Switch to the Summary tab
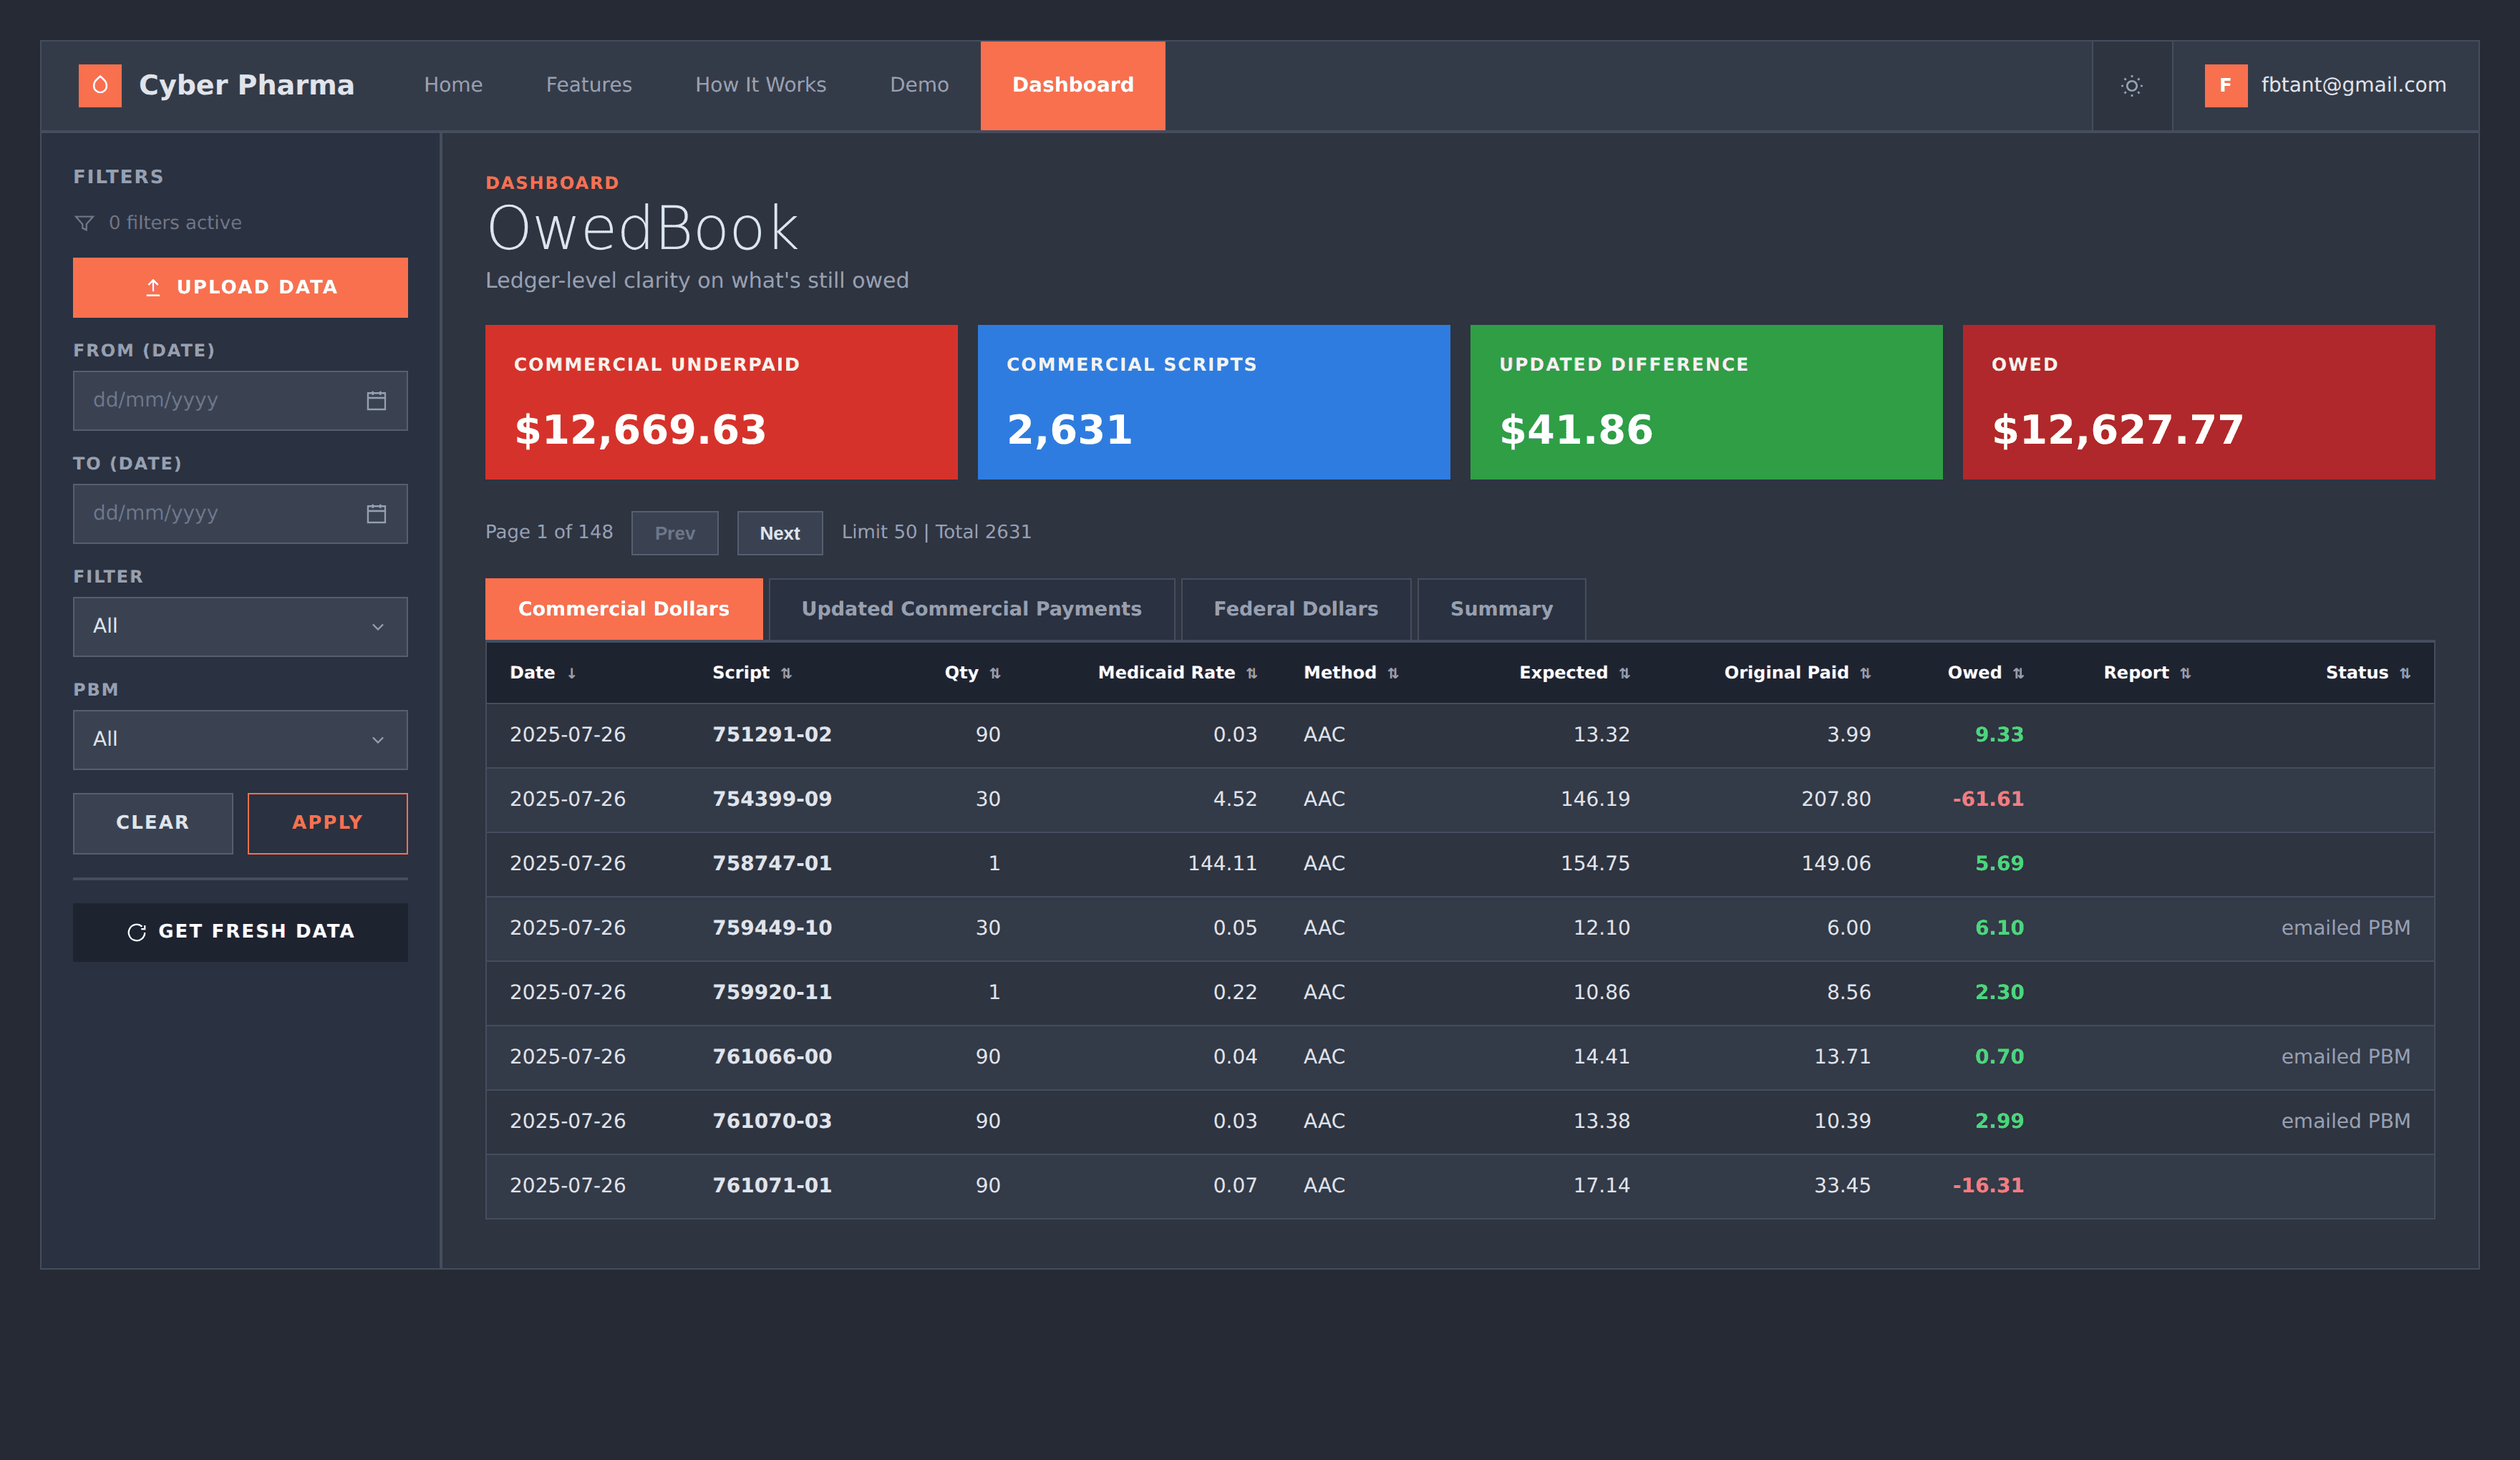 [x=1502, y=609]
